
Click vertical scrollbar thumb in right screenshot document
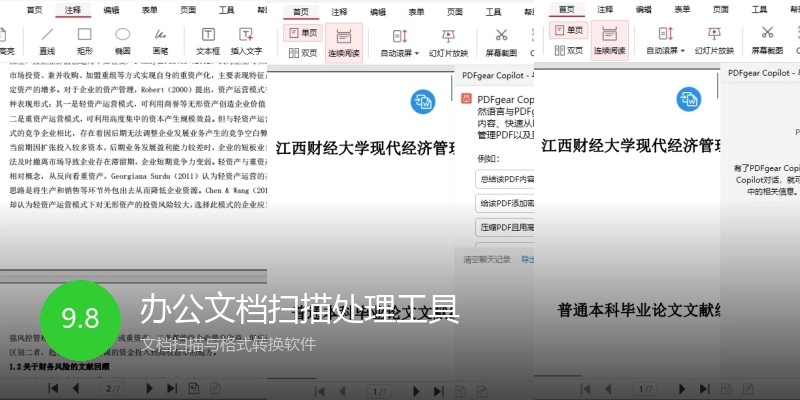[x=718, y=84]
